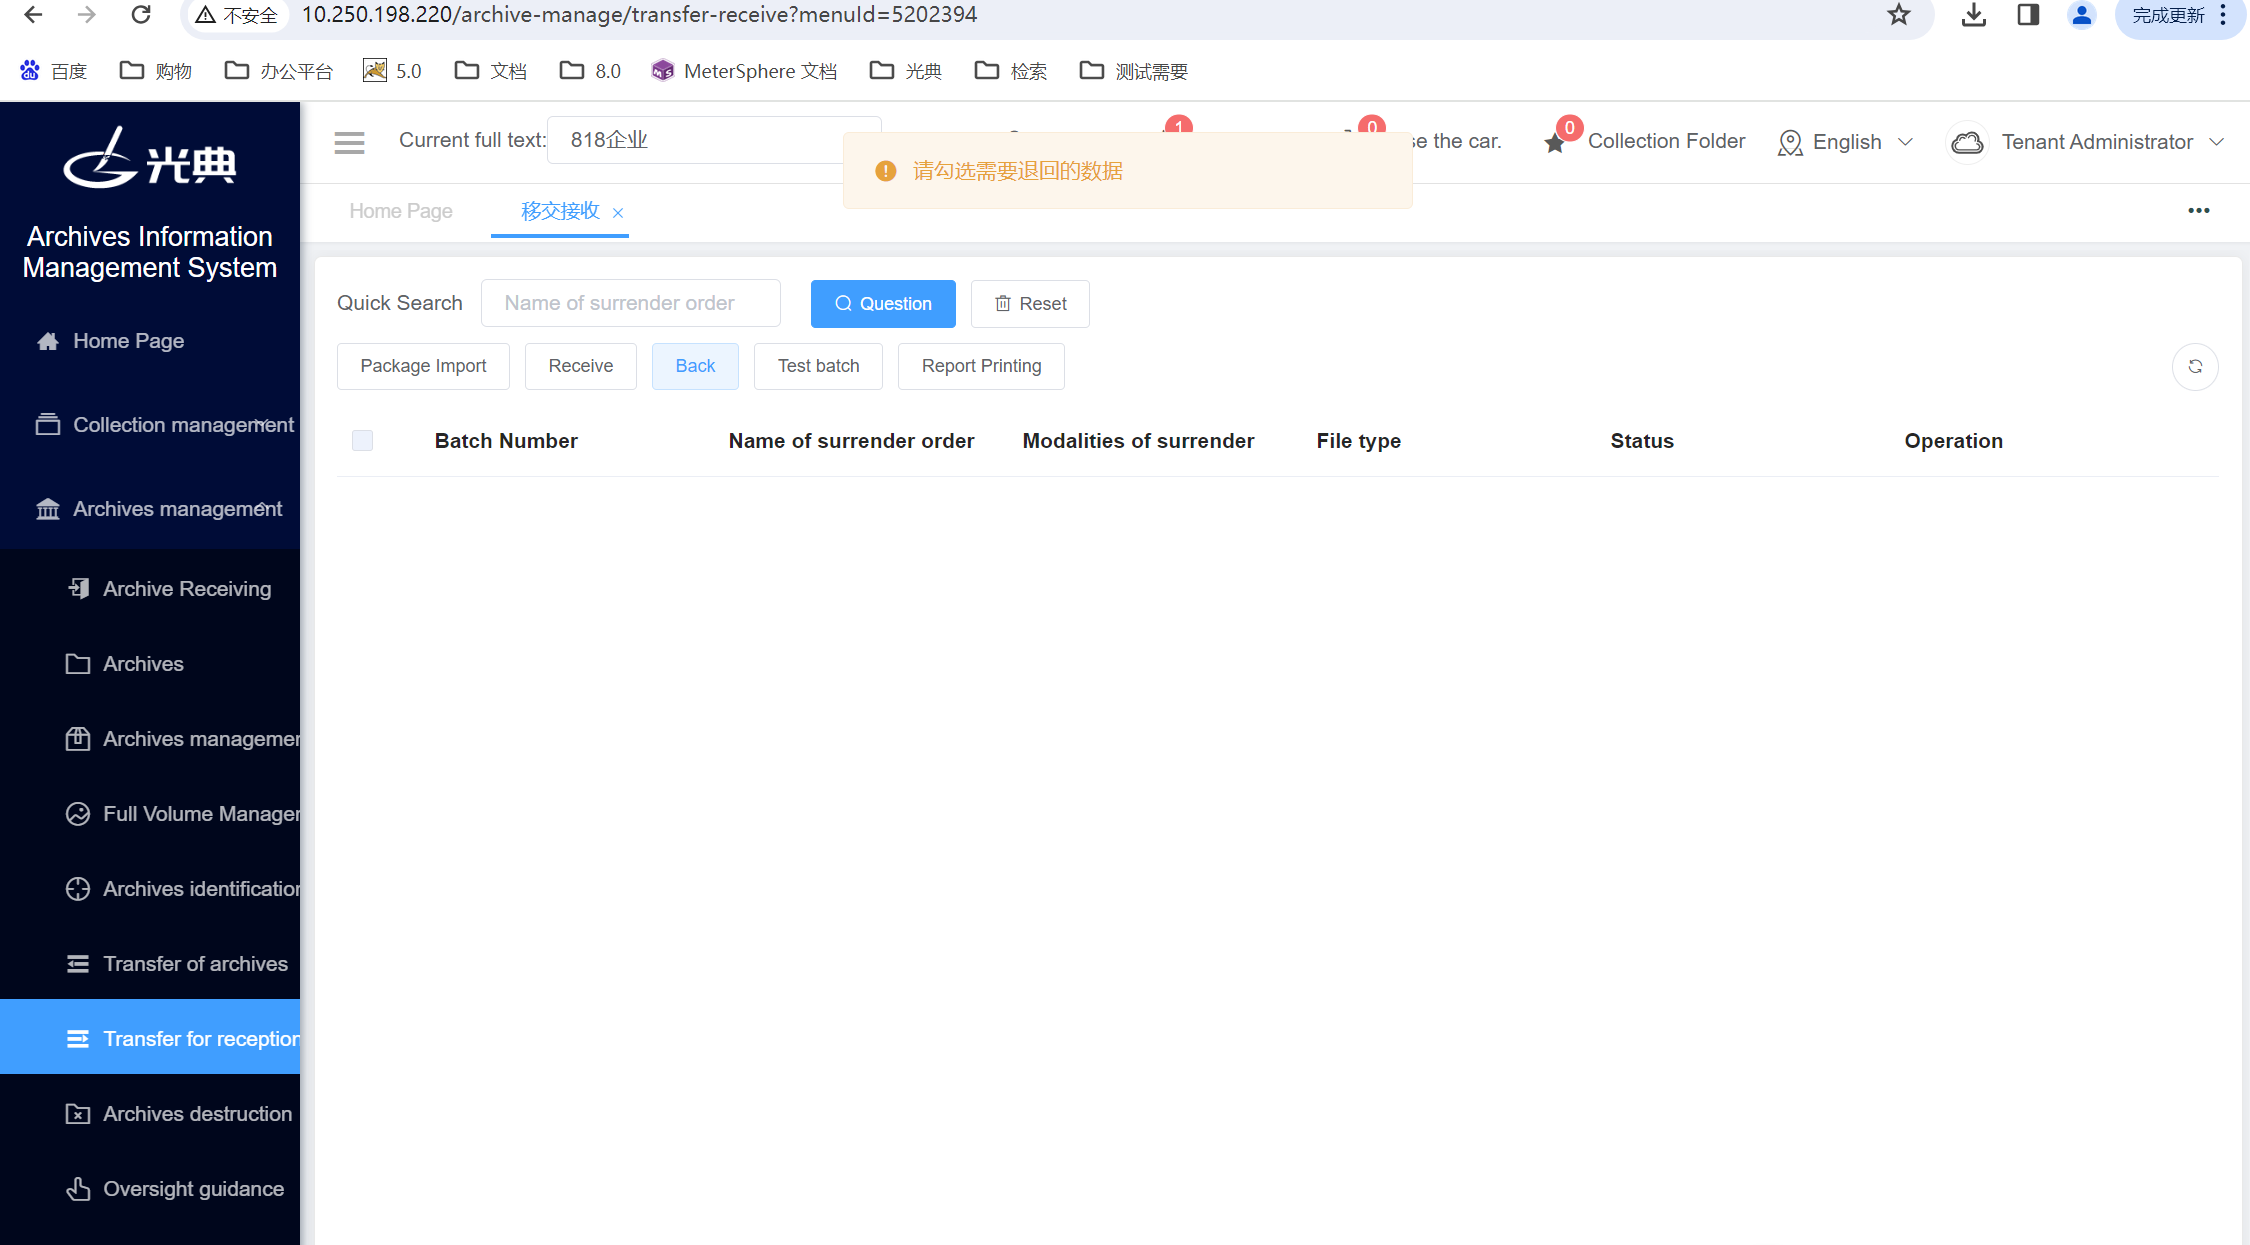Open the Baidu bookmark
The image size is (2250, 1245).
click(53, 71)
